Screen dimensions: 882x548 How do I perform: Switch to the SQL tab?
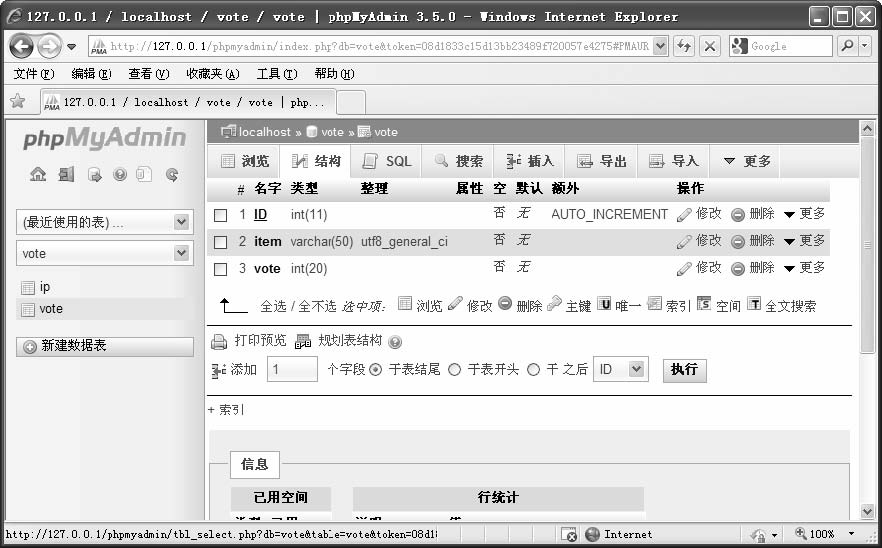386,161
